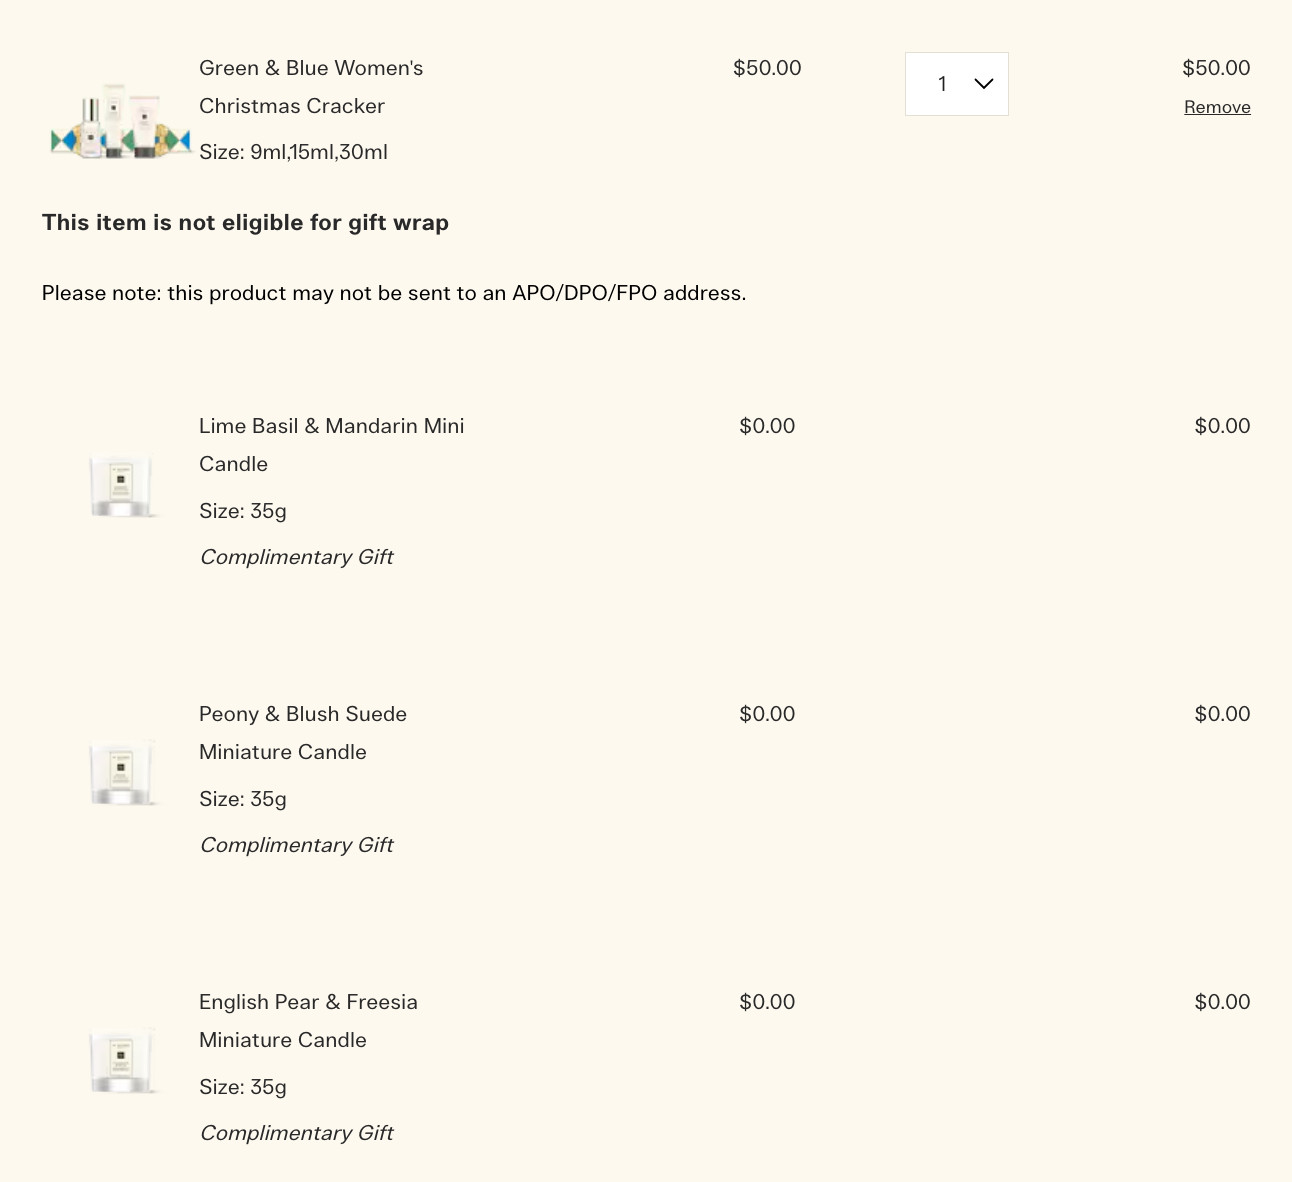Click the Size: 9ml,15ml,30ml text
The width and height of the screenshot is (1292, 1182).
(293, 152)
